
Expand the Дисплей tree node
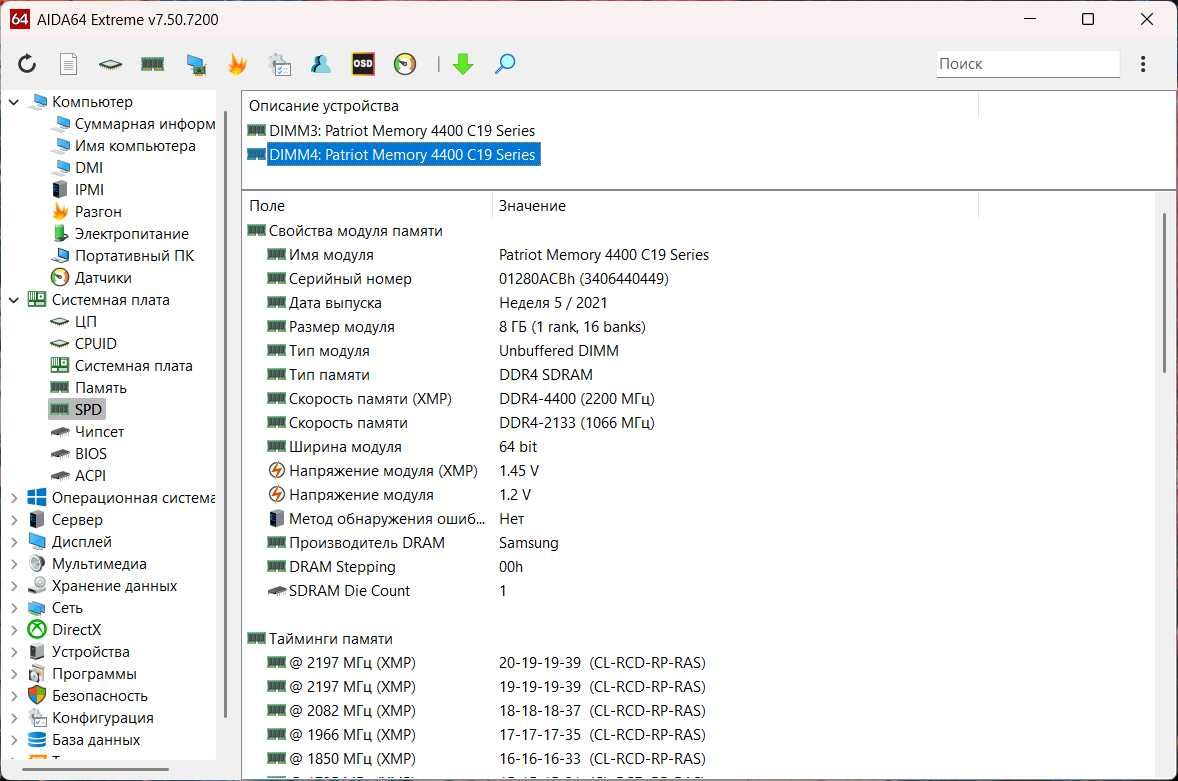[x=14, y=541]
